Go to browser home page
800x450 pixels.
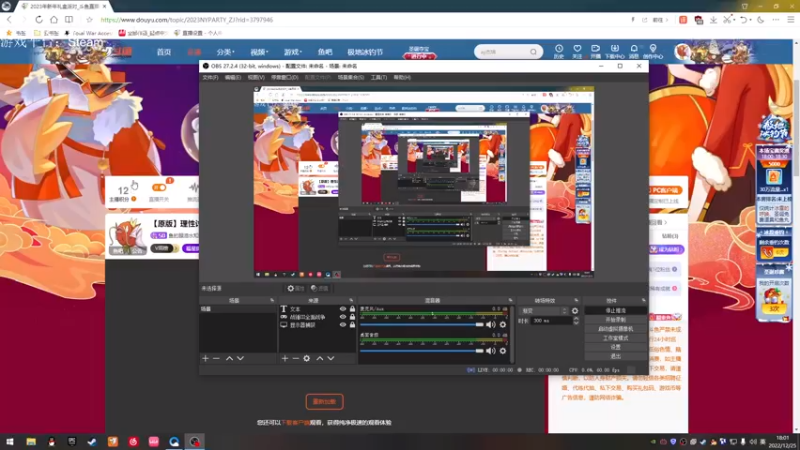pos(54,19)
